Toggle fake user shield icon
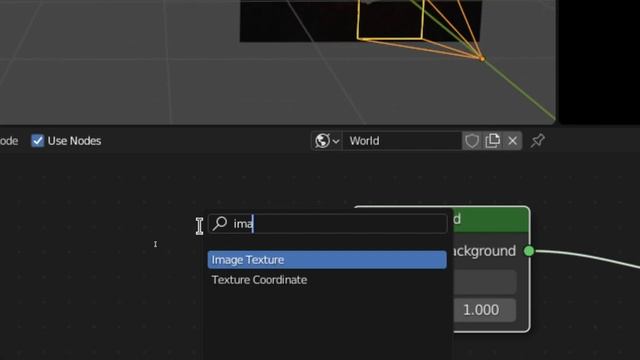The width and height of the screenshot is (640, 360). pos(472,141)
